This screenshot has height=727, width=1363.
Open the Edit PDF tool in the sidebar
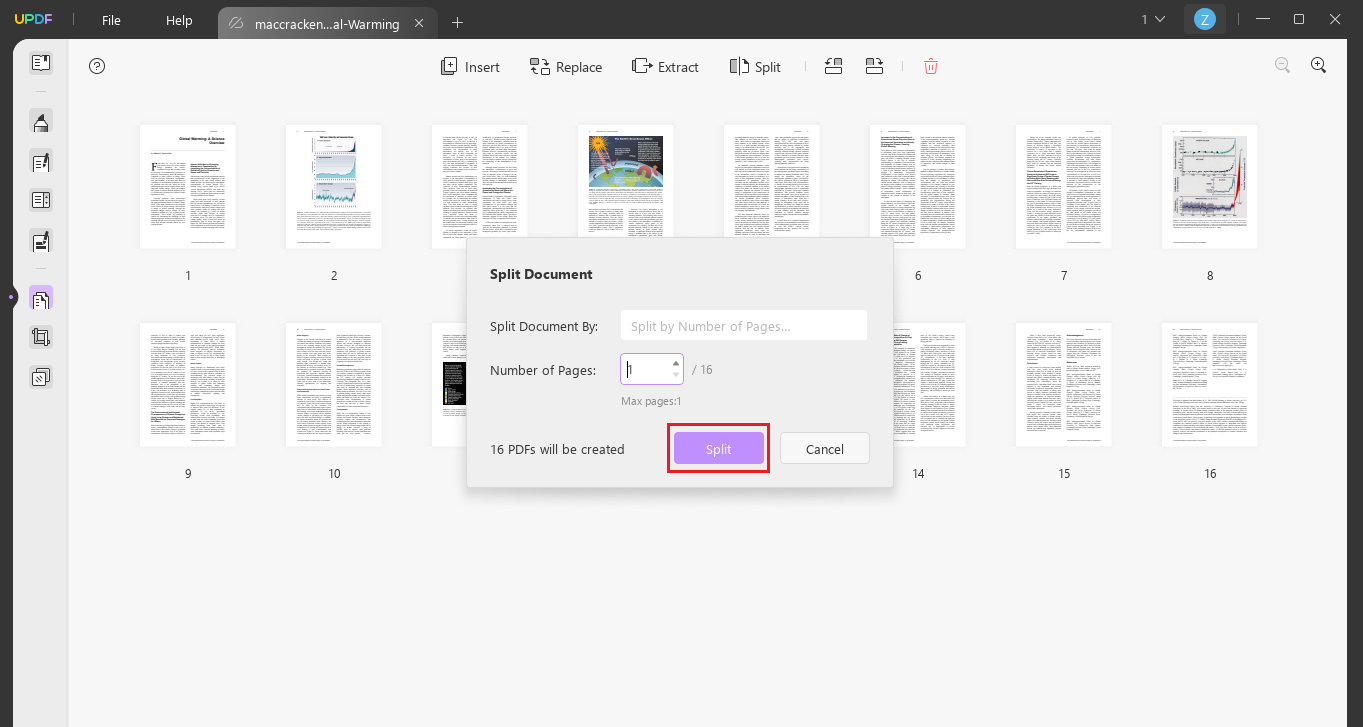click(41, 161)
